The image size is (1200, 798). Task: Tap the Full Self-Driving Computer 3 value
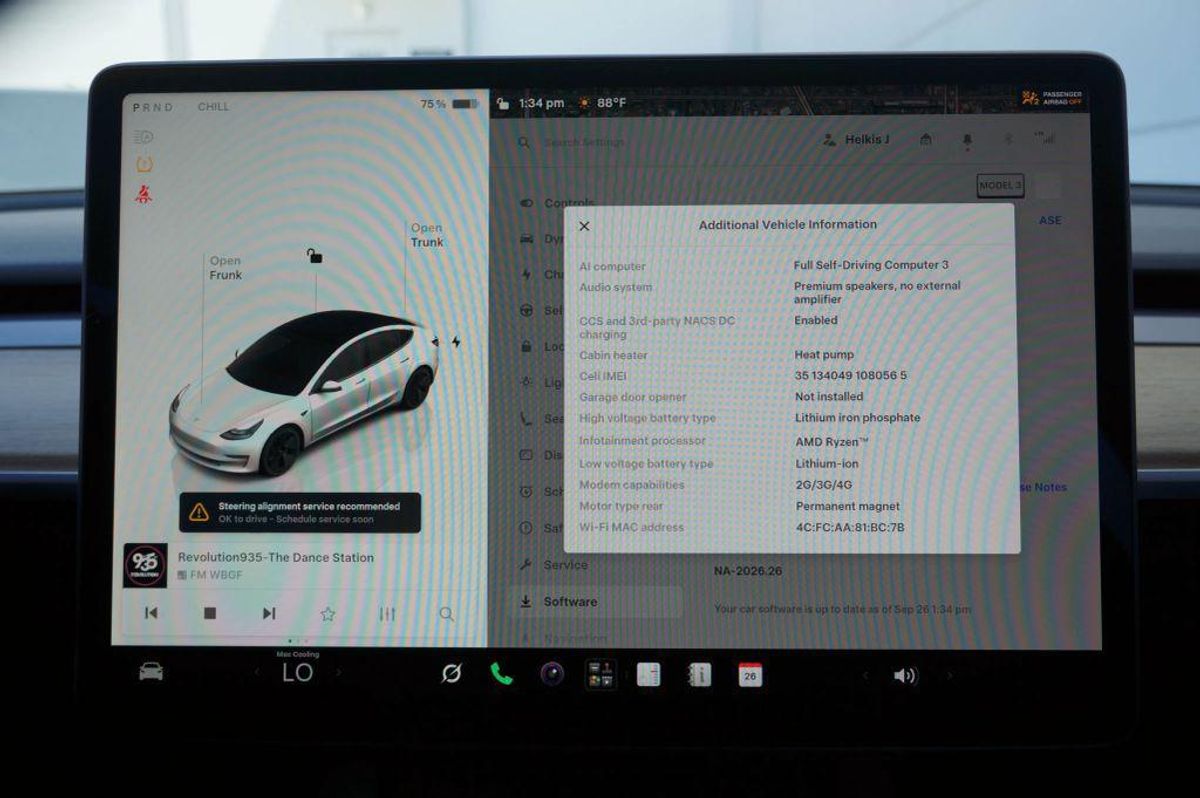coord(871,265)
